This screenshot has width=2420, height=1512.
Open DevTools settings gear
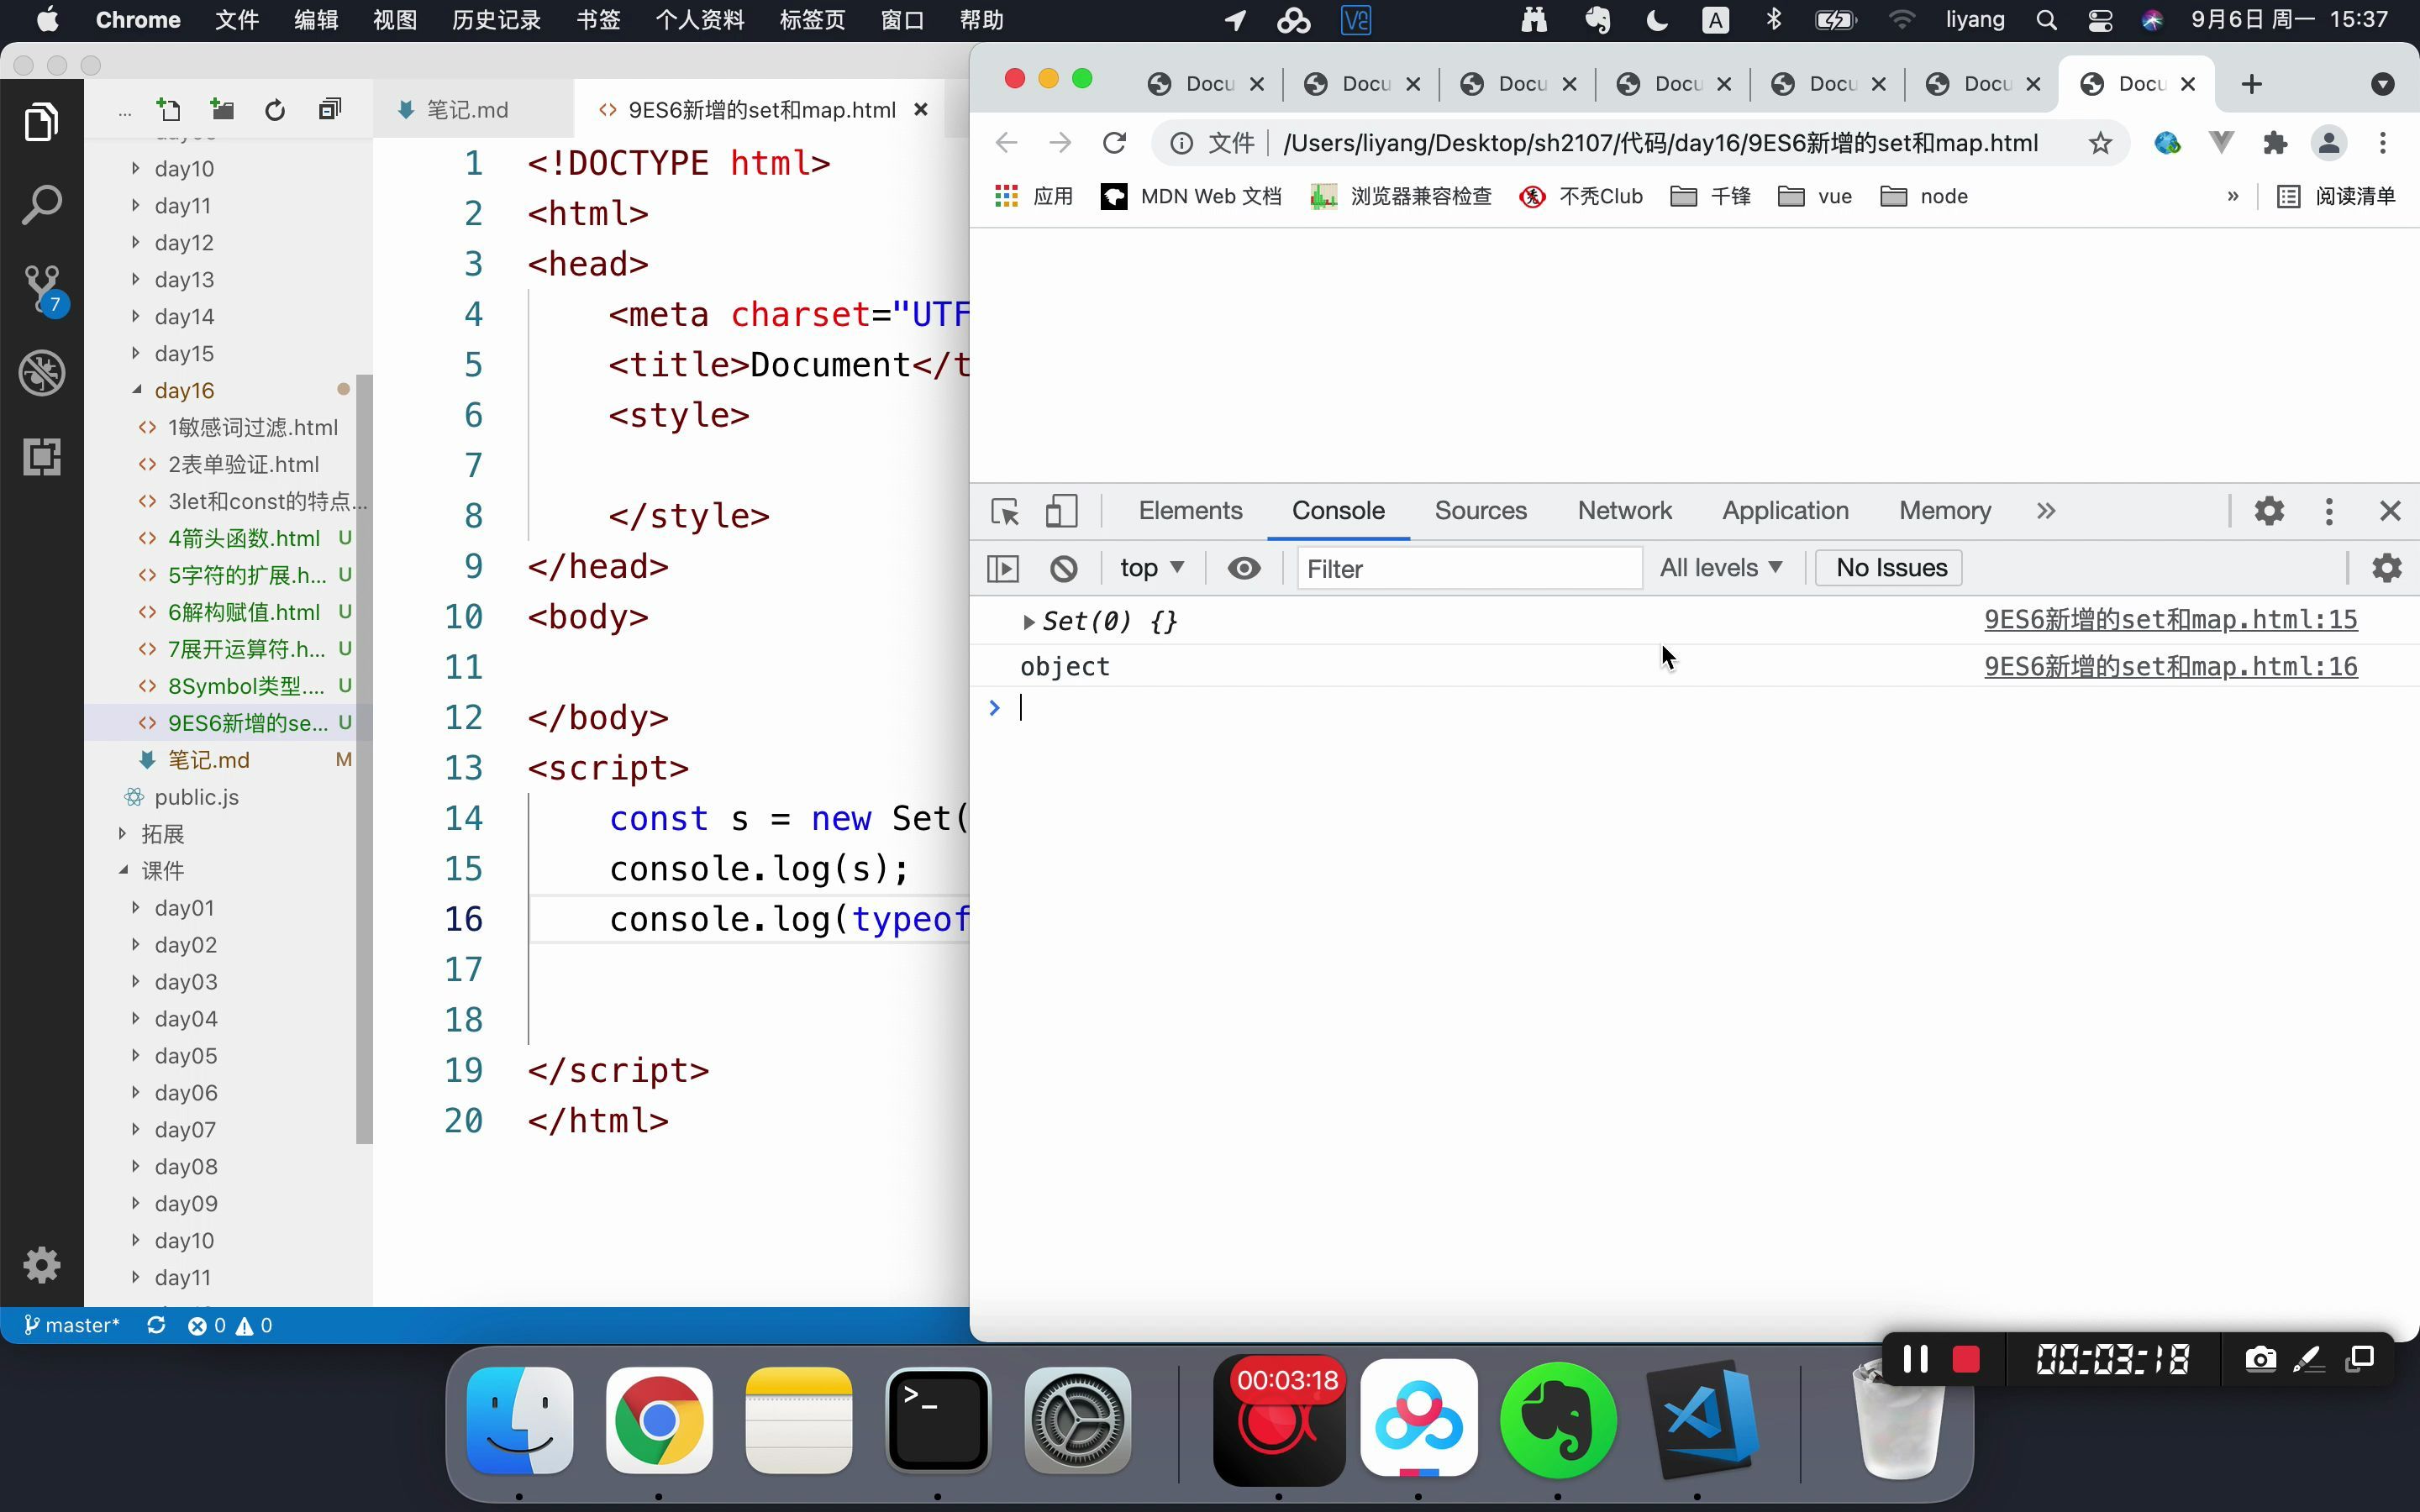(x=2269, y=511)
